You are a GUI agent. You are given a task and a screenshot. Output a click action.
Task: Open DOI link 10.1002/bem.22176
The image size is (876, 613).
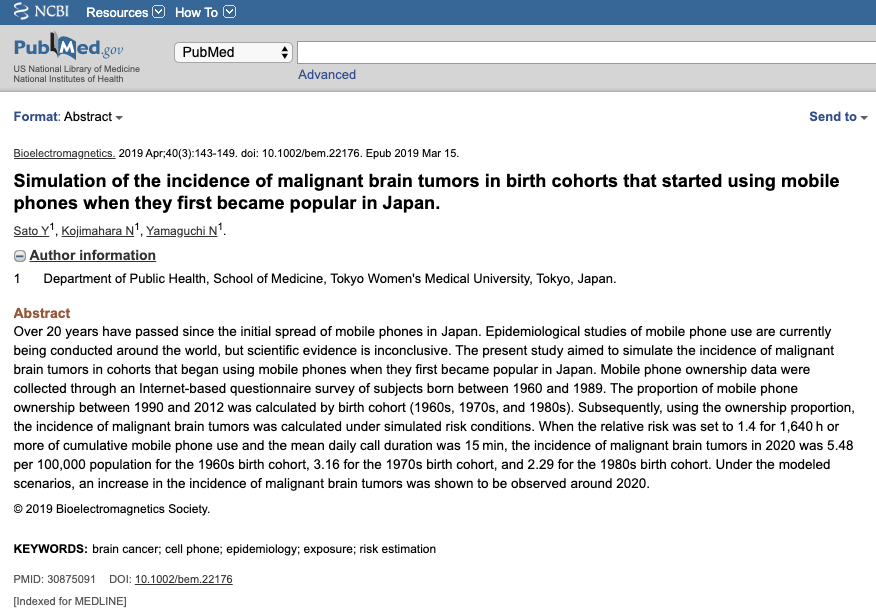[x=184, y=579]
